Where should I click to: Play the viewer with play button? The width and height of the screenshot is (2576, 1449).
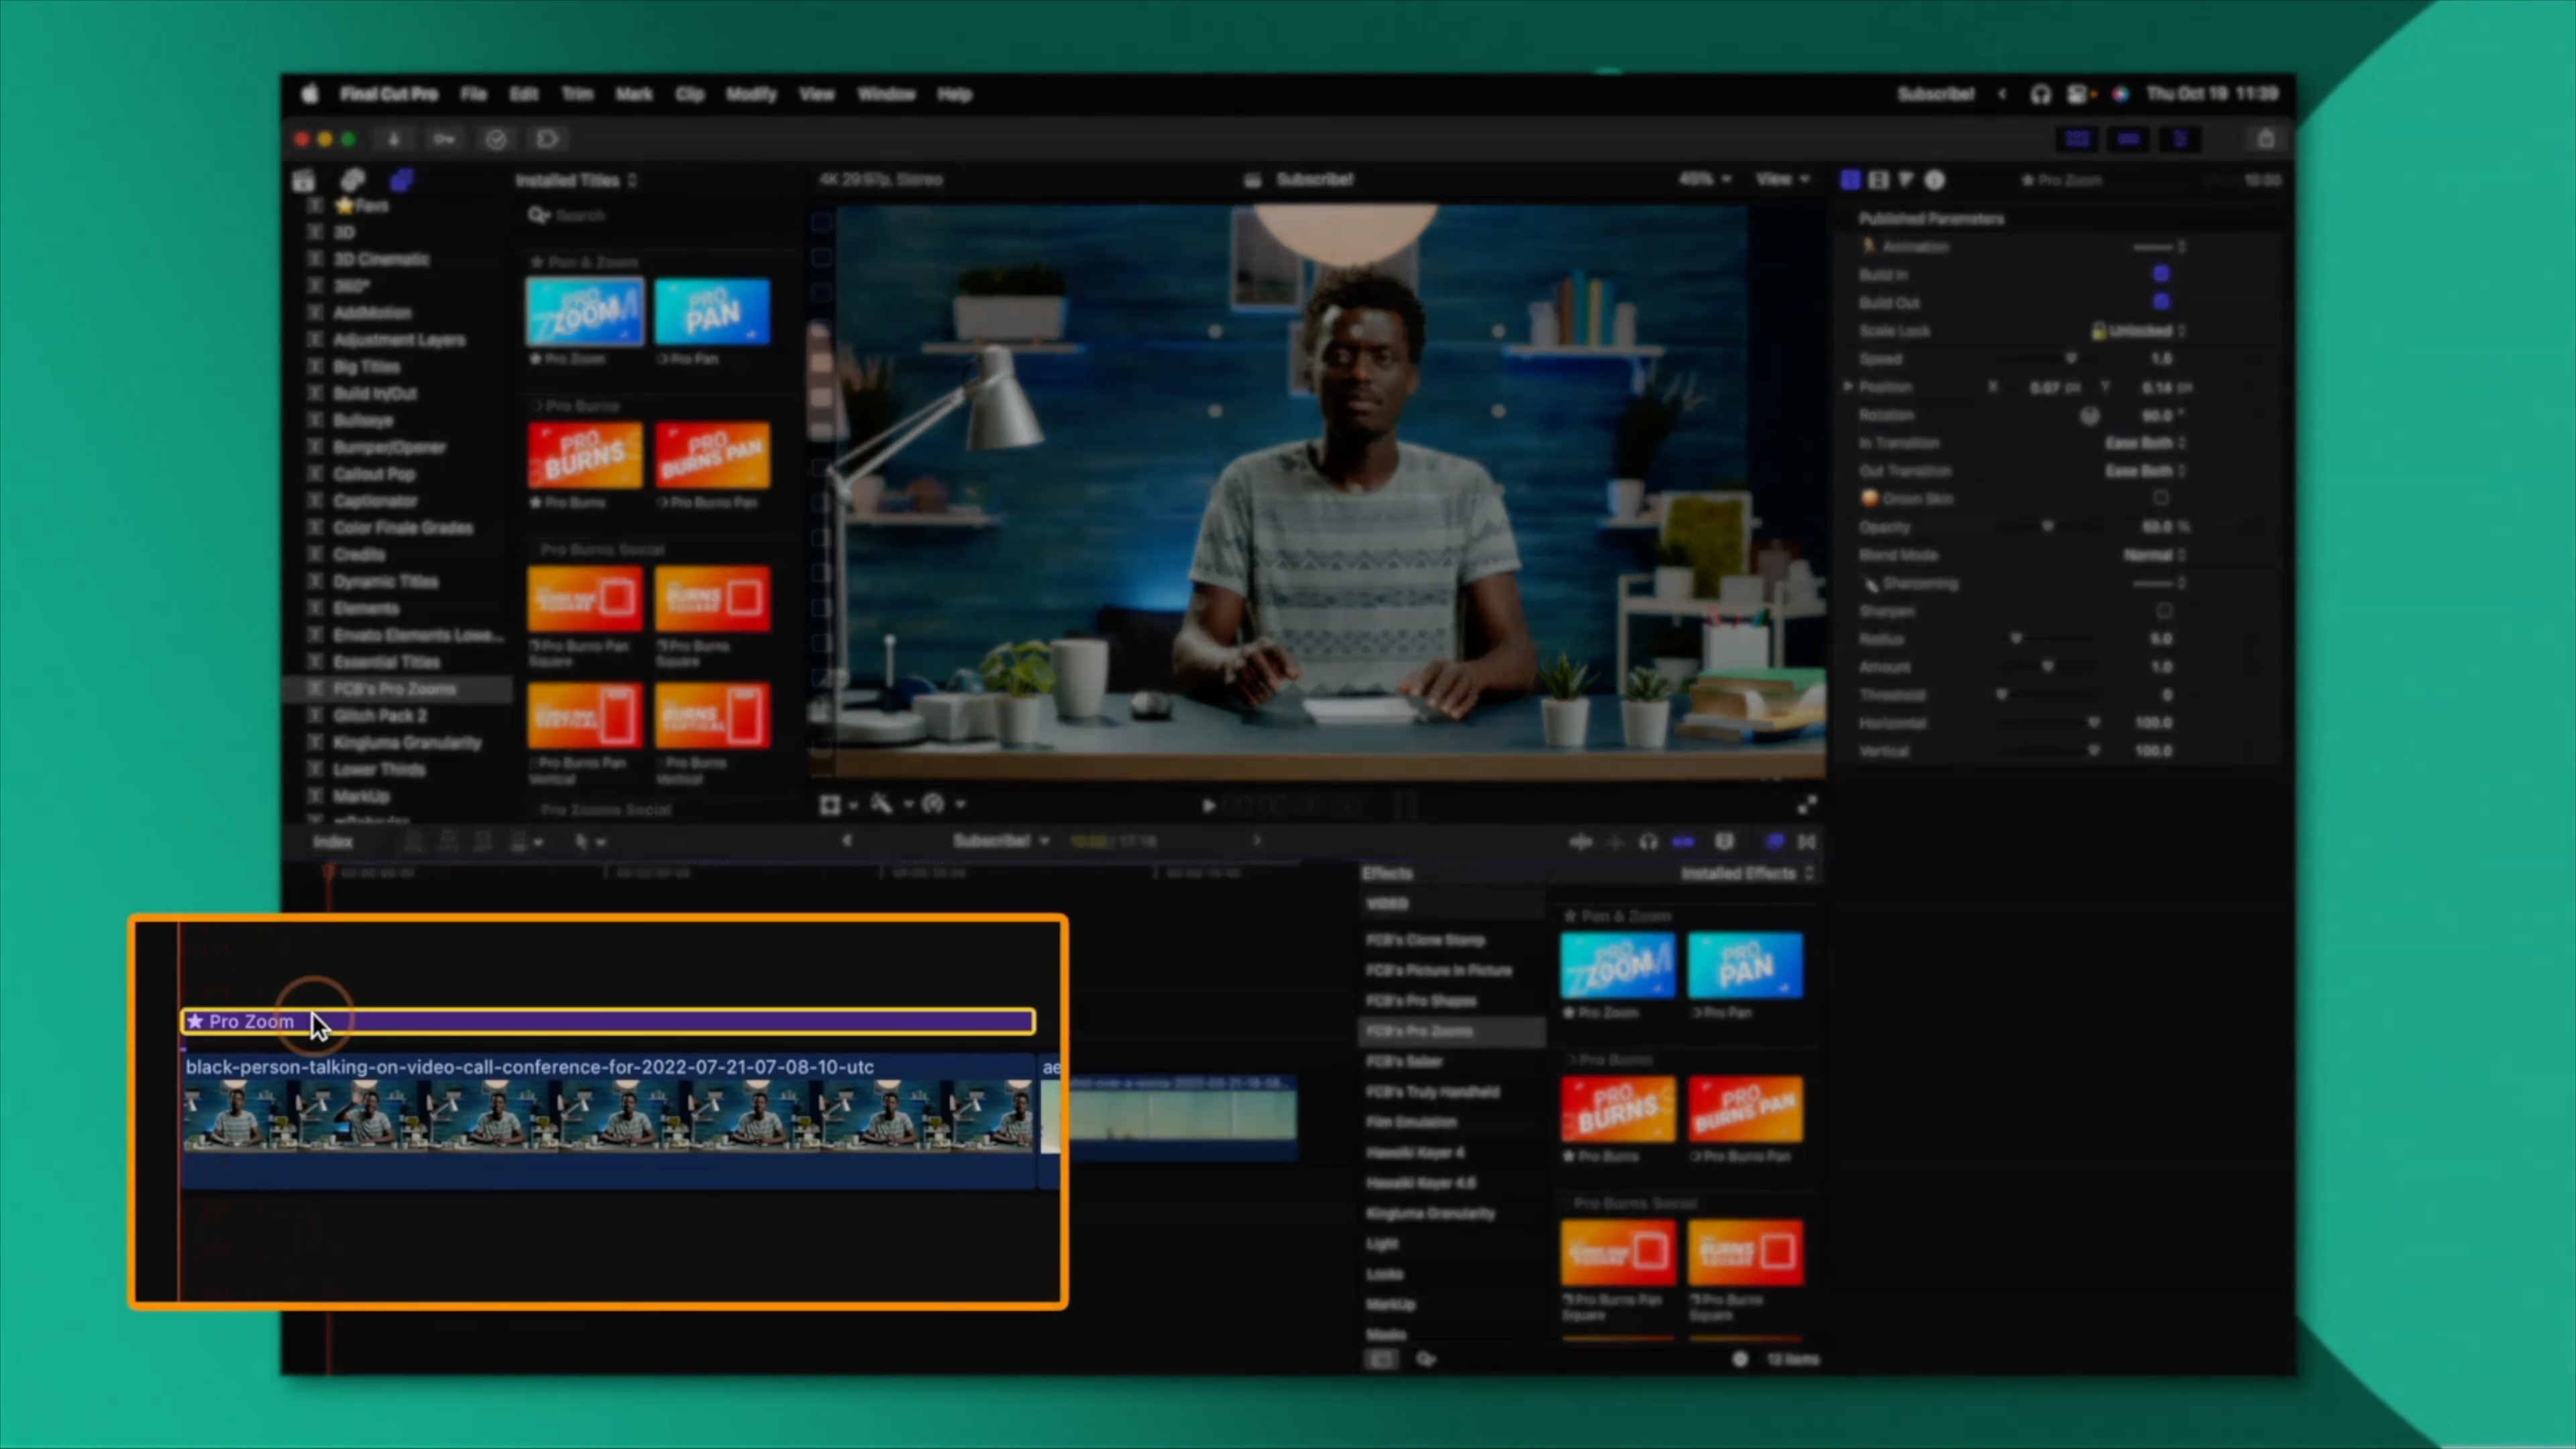coord(1208,805)
